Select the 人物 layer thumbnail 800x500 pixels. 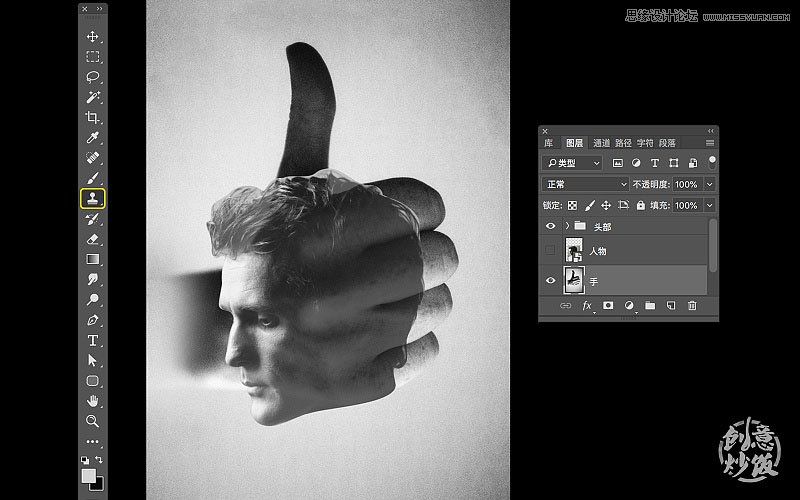575,252
